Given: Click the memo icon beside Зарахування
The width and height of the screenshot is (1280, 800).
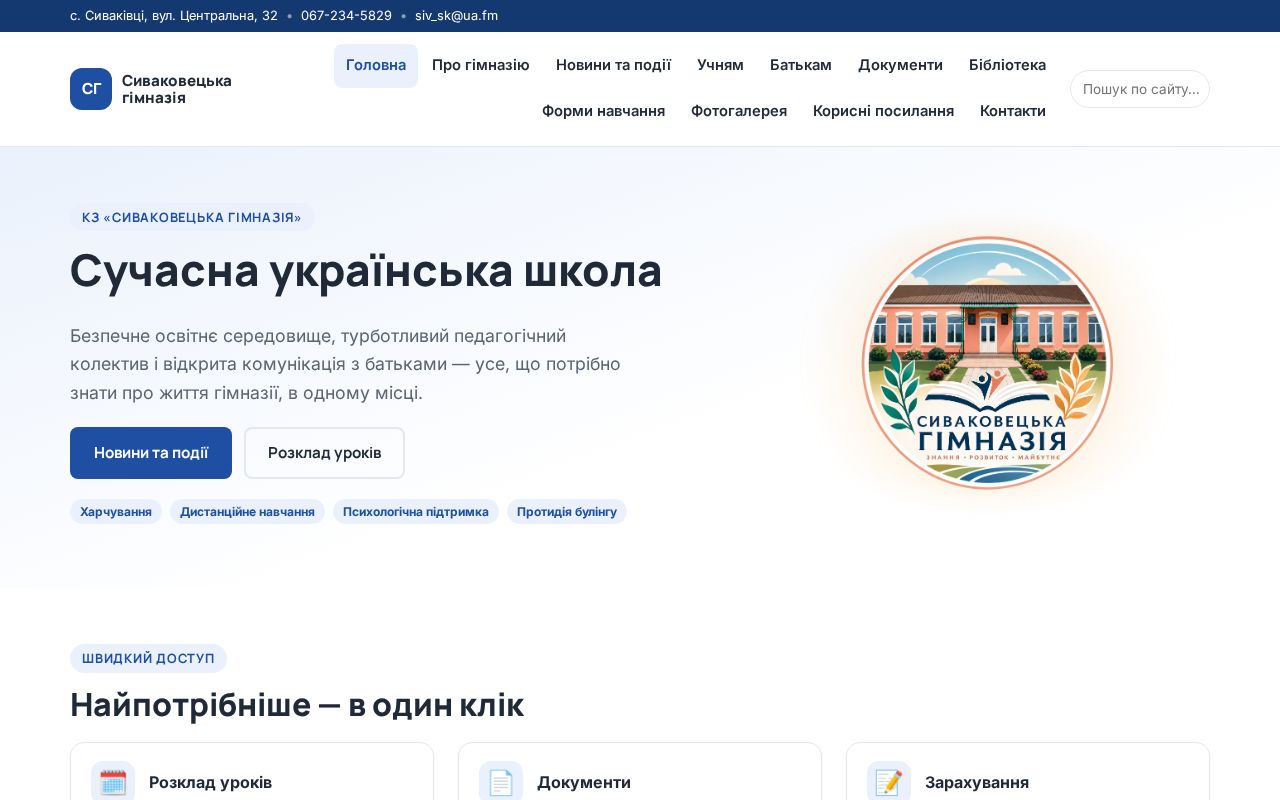Looking at the screenshot, I should [x=889, y=782].
